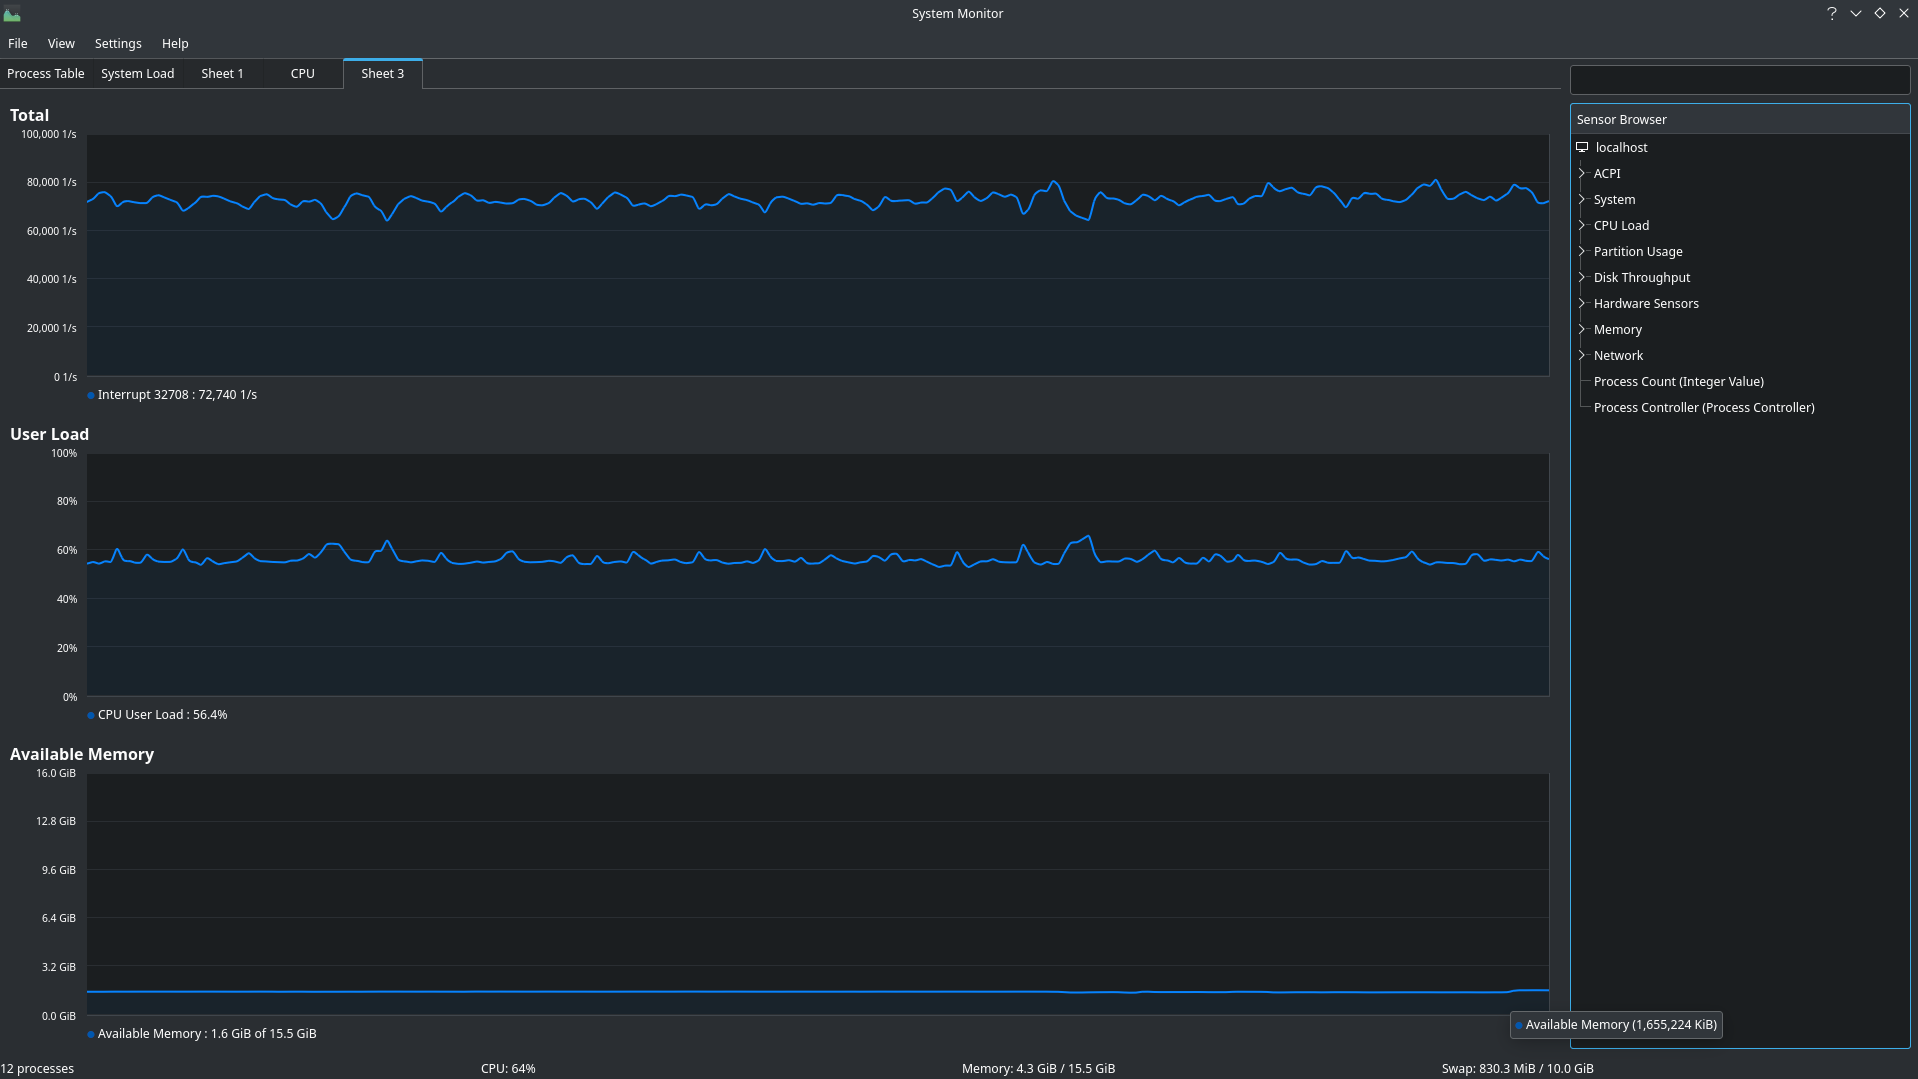Switch to the Sheet 1 tab
This screenshot has width=1918, height=1079.
point(222,74)
